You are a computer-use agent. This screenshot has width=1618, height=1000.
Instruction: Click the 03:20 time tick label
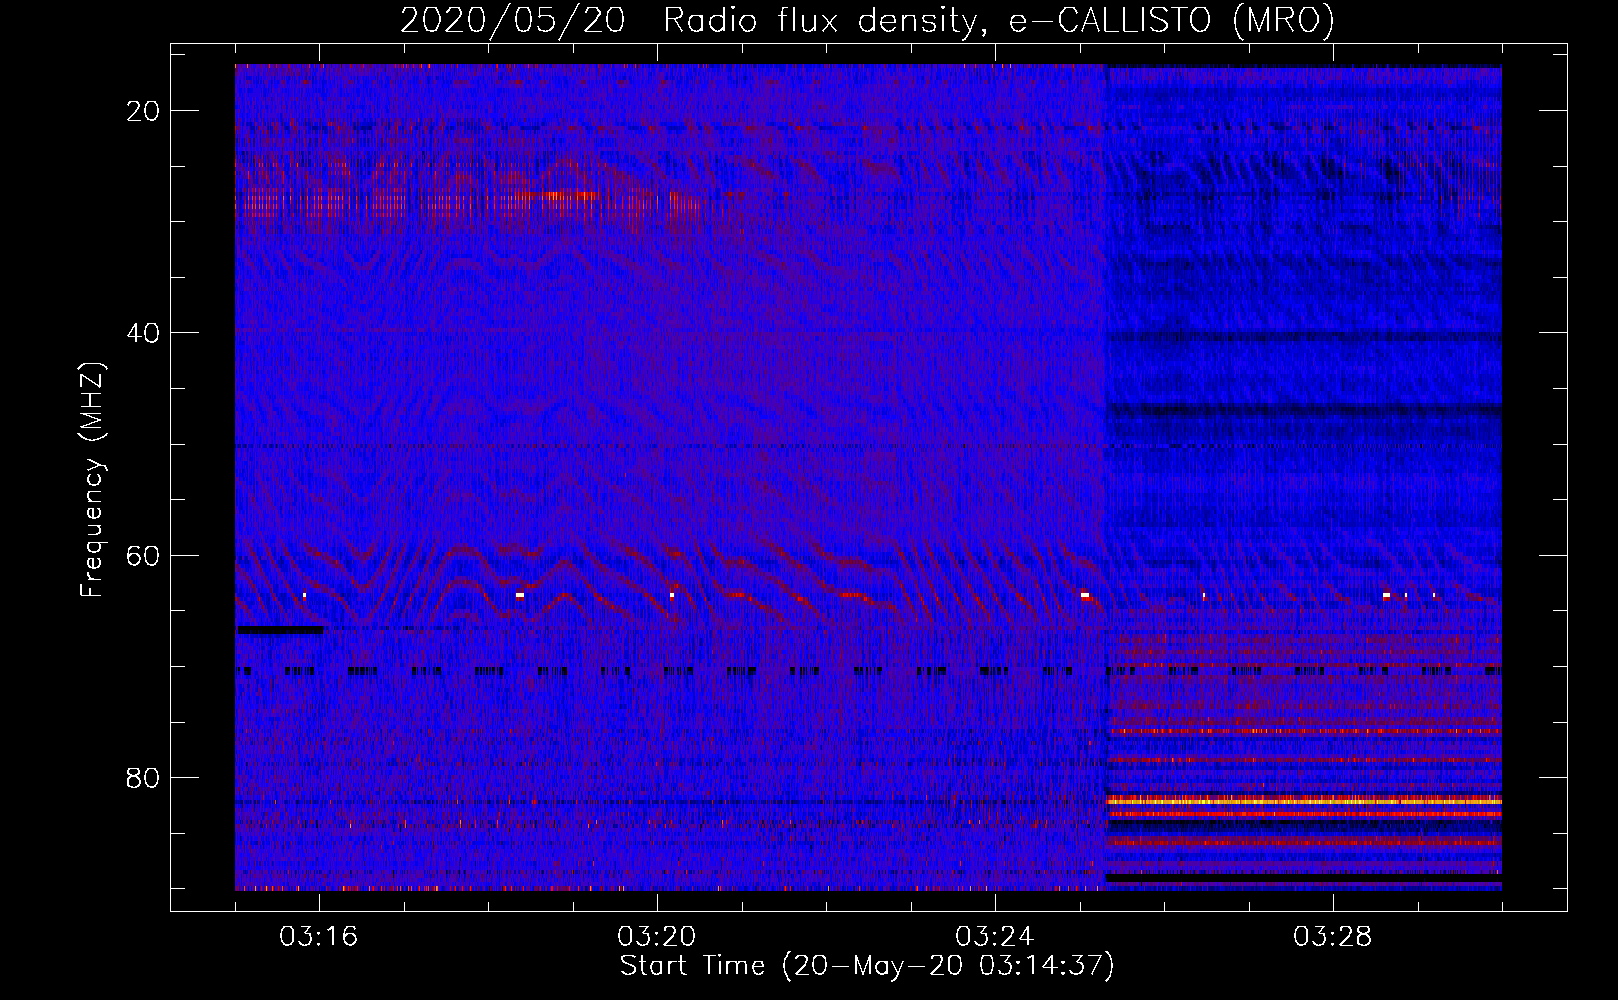coord(657,937)
